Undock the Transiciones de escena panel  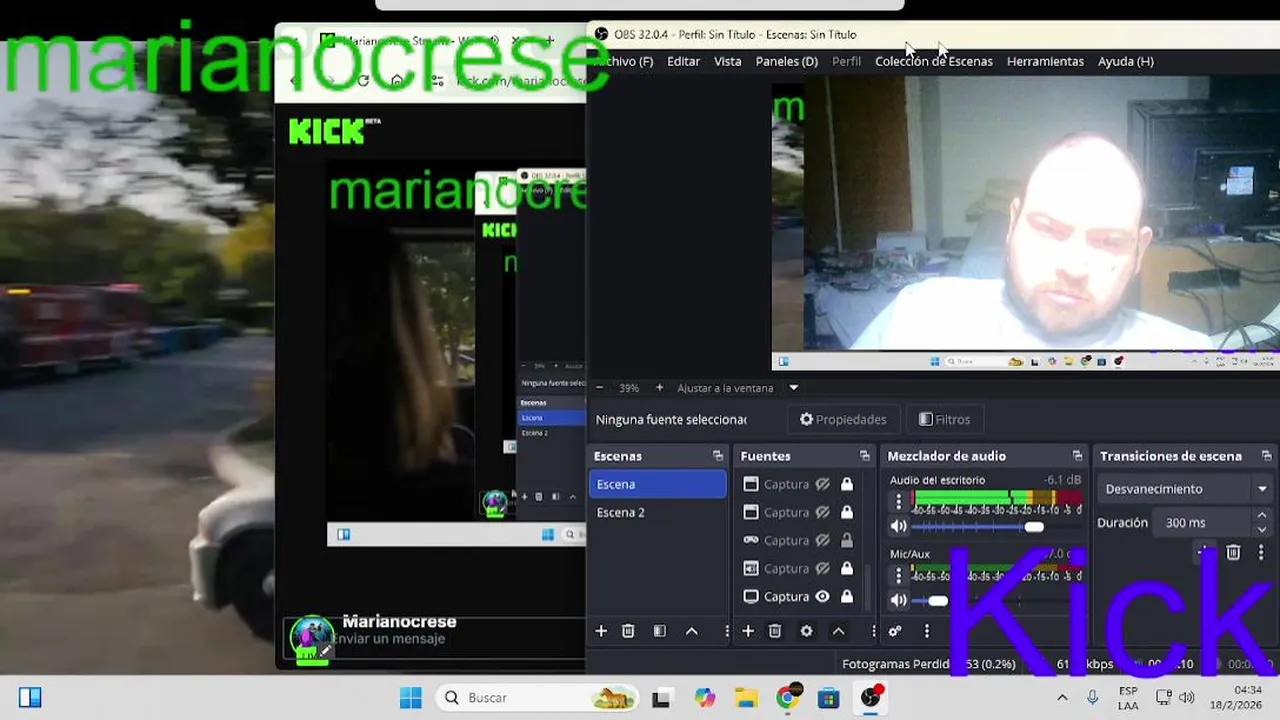pyautogui.click(x=1266, y=456)
